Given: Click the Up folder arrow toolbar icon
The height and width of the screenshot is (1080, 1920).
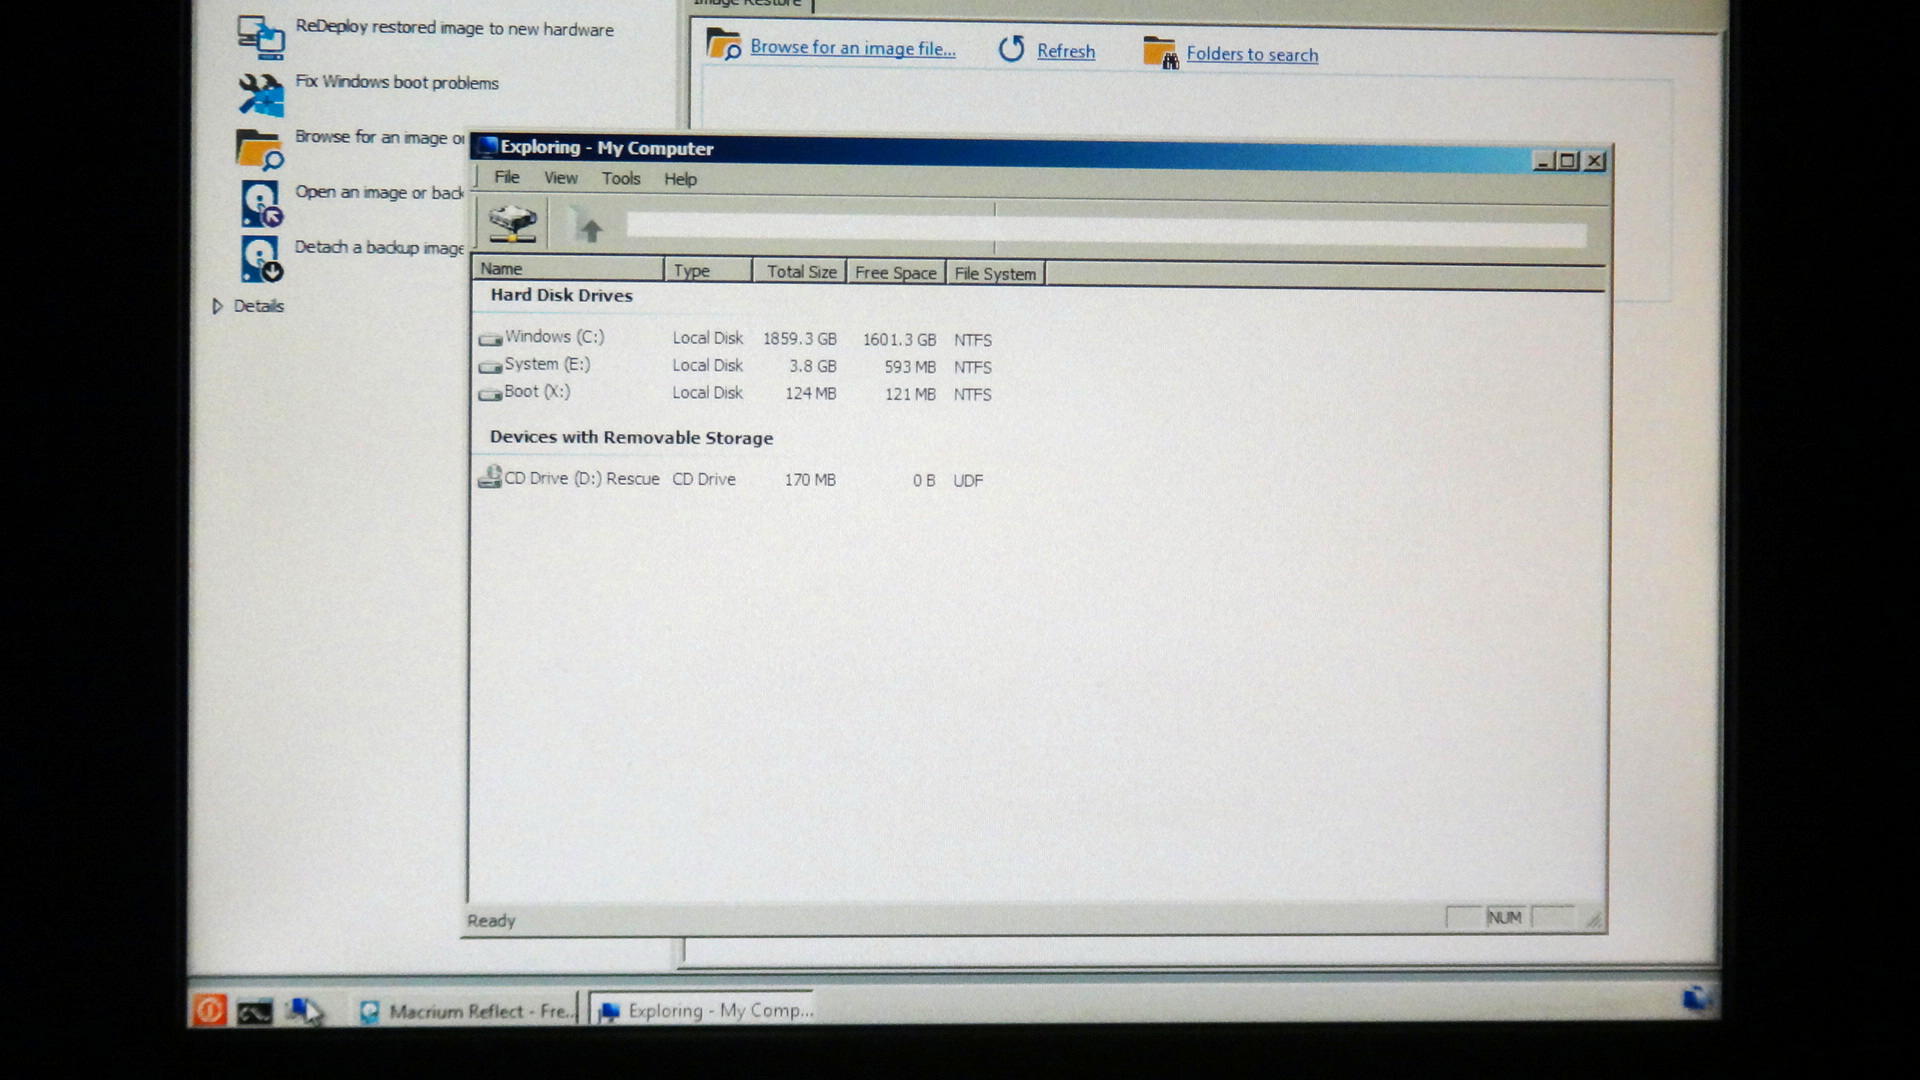Looking at the screenshot, I should pyautogui.click(x=587, y=226).
